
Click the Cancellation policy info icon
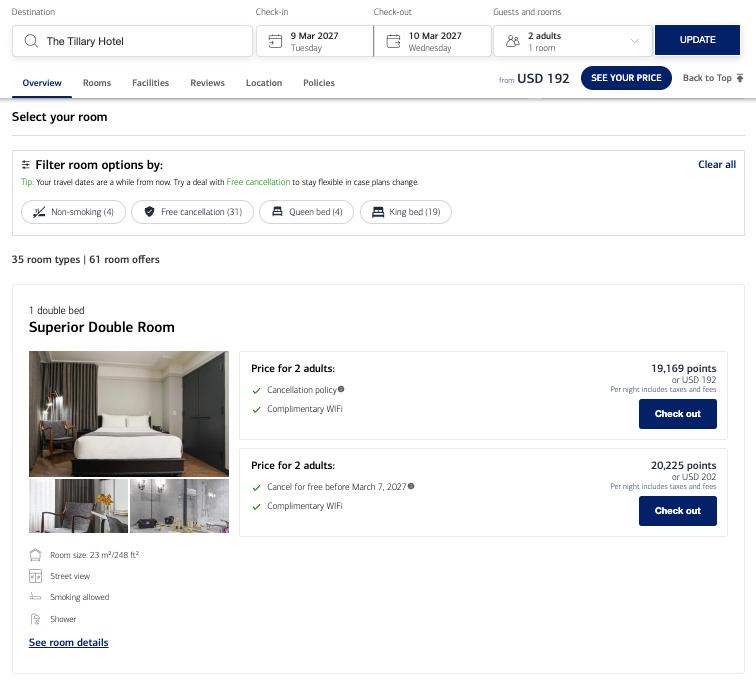pyautogui.click(x=341, y=389)
